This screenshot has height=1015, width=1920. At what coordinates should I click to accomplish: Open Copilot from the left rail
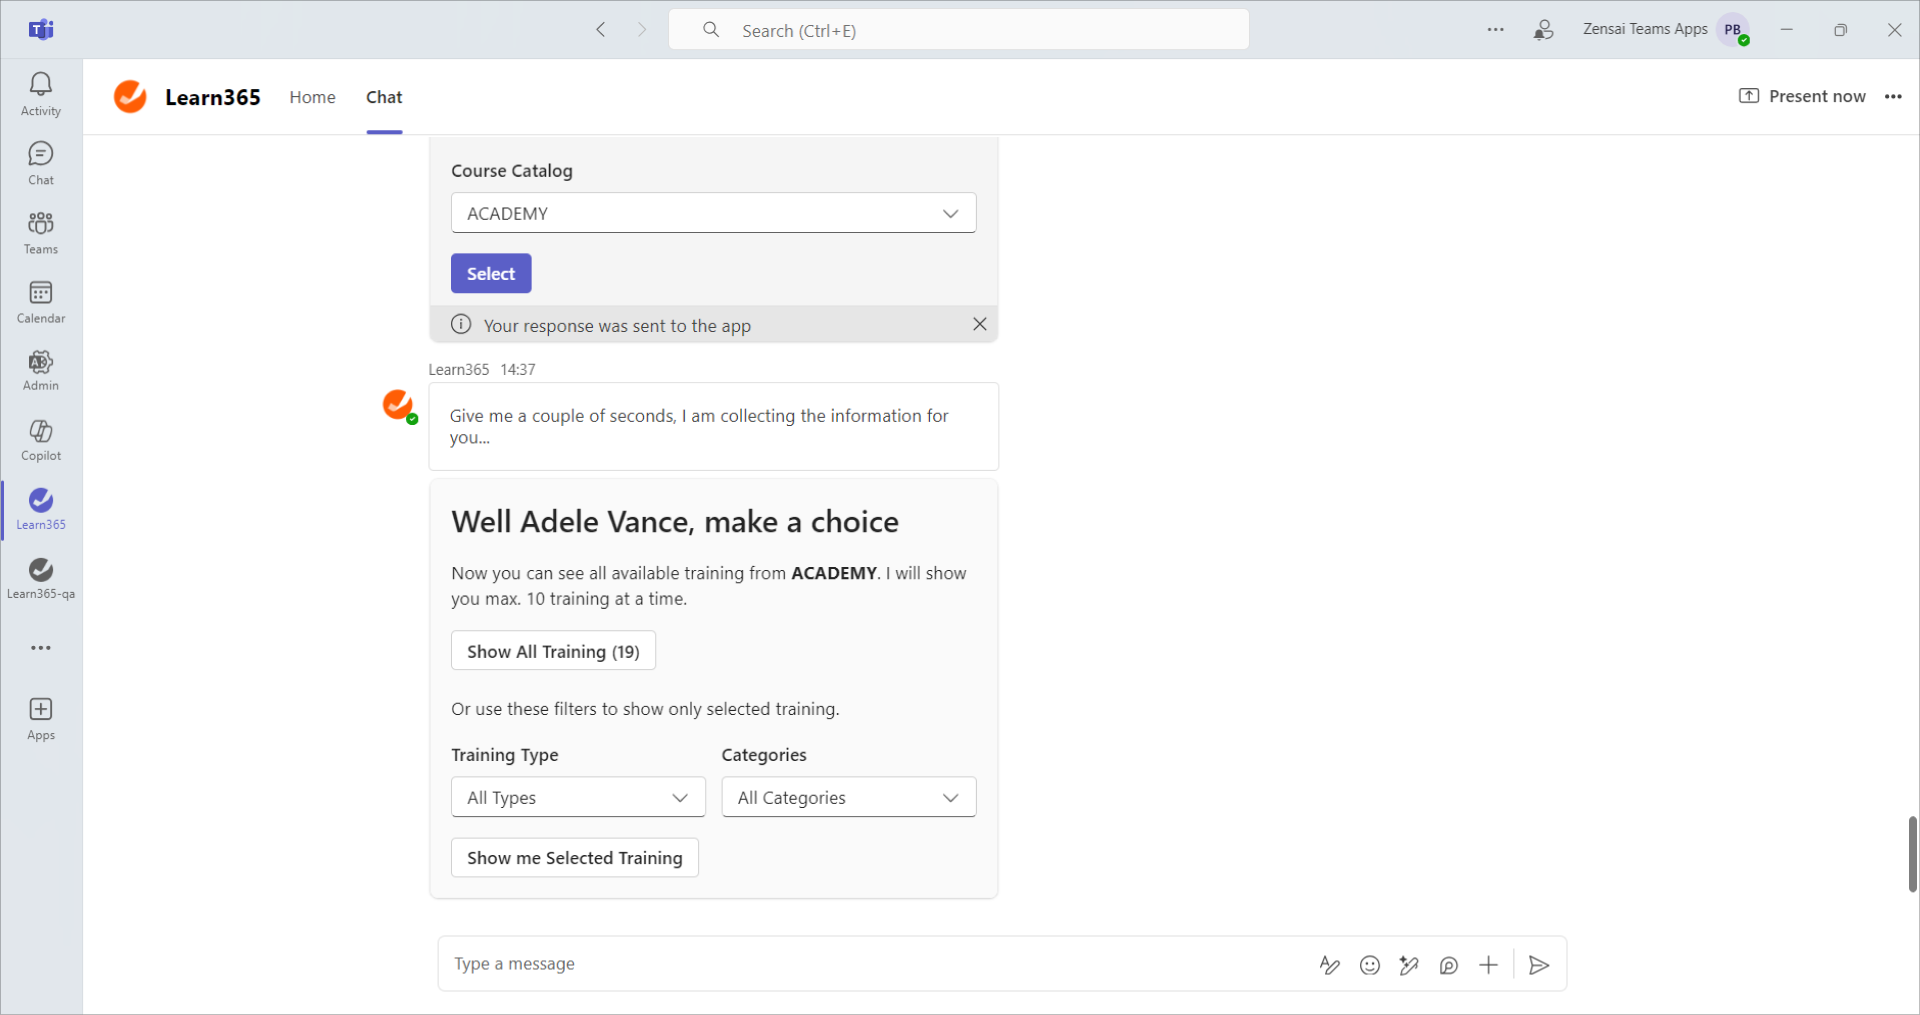click(x=41, y=440)
